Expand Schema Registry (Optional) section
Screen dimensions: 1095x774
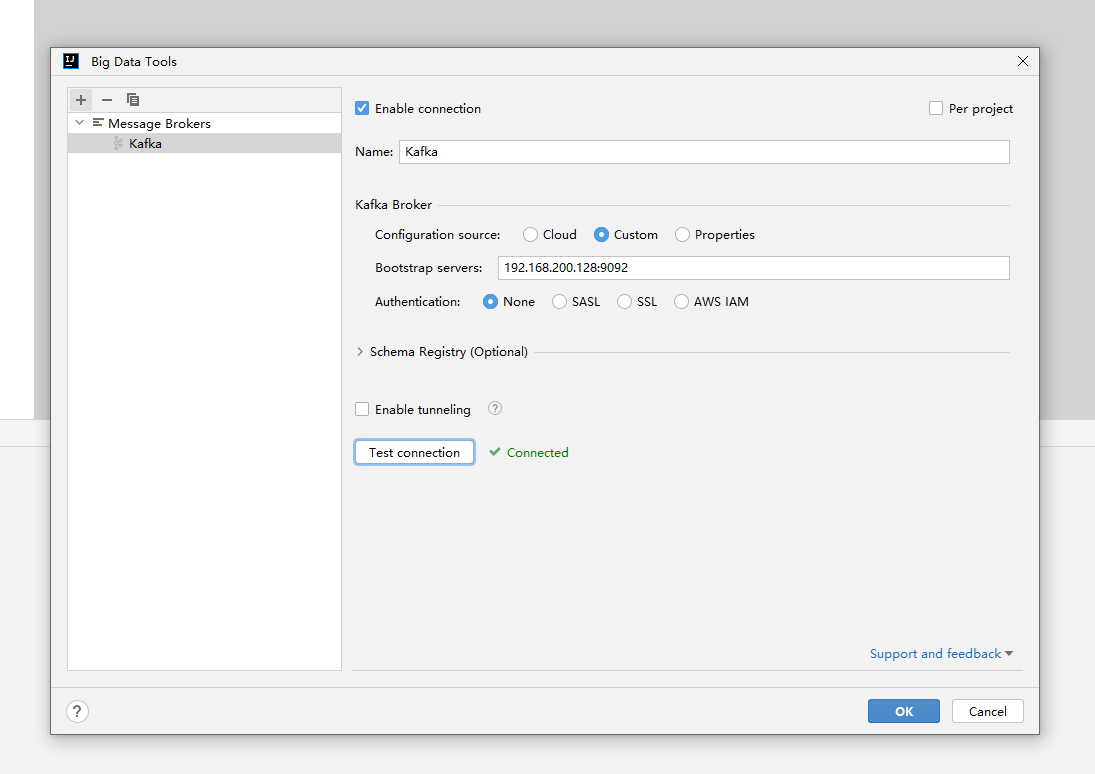click(x=360, y=352)
